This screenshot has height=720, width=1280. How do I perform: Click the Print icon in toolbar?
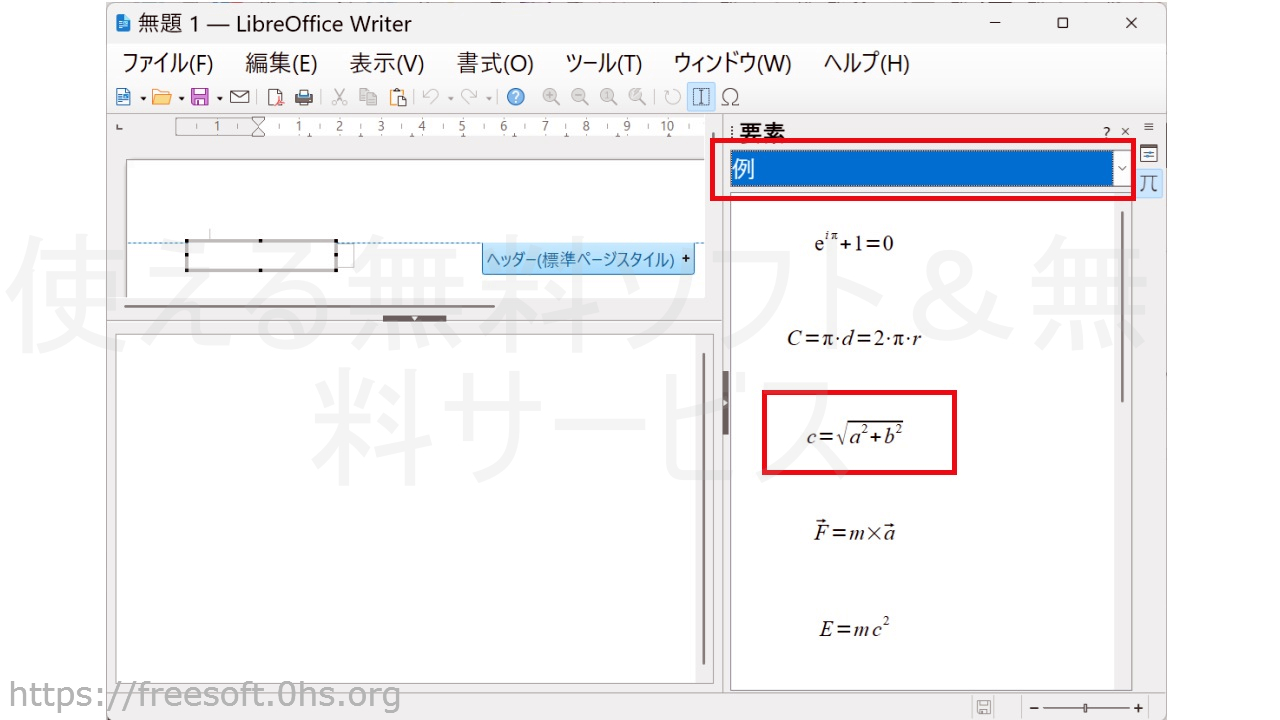coord(303,97)
